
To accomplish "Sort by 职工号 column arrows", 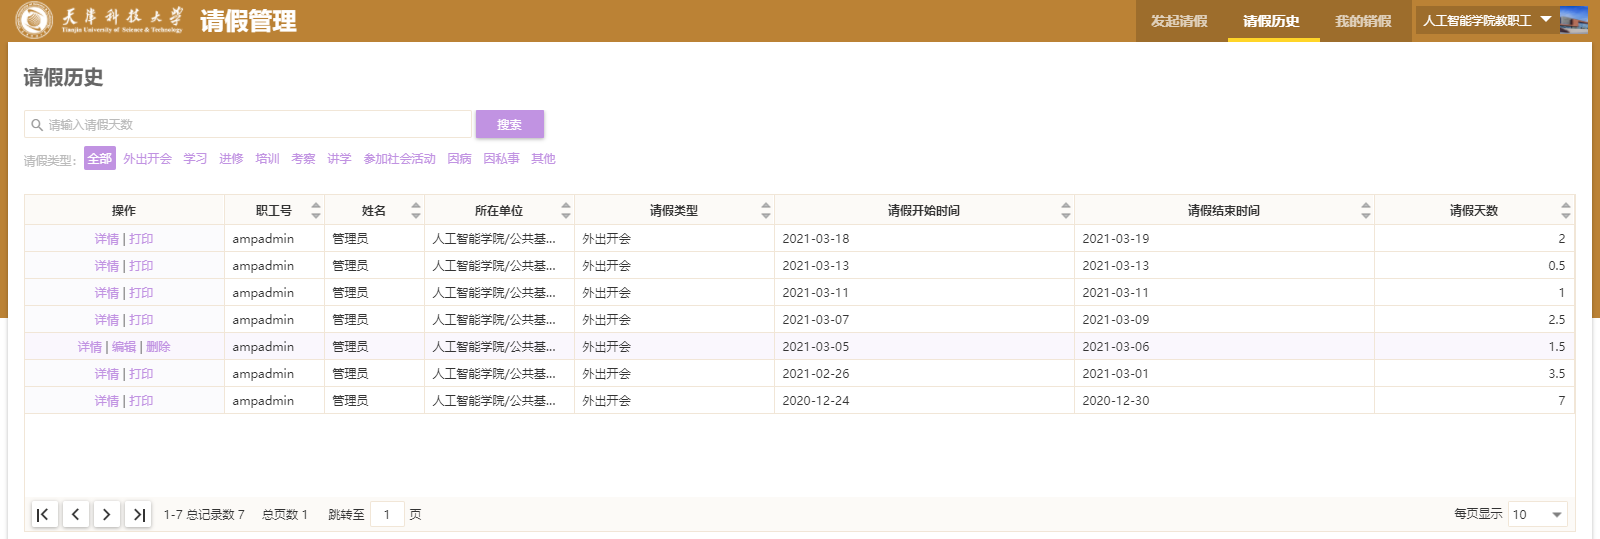I will click(x=316, y=210).
